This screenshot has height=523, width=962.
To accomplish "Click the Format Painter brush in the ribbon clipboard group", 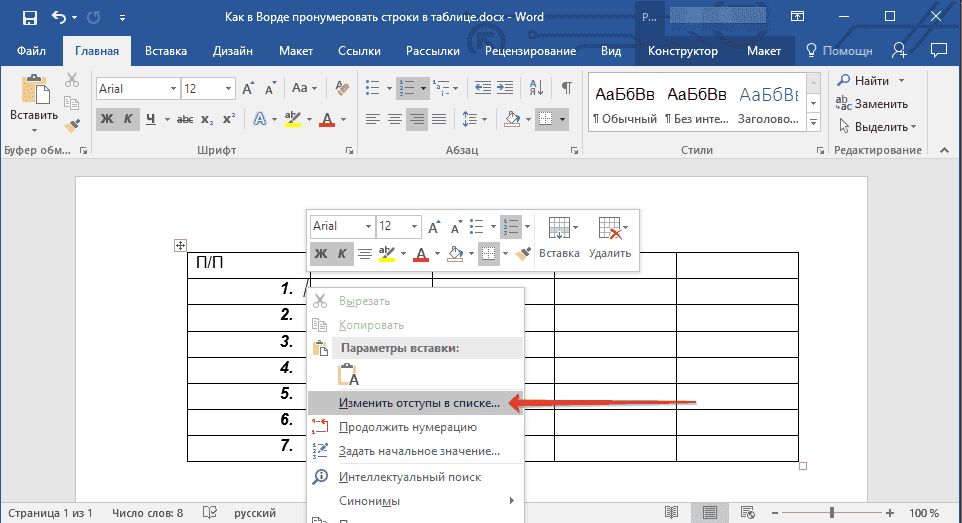I will pos(72,126).
